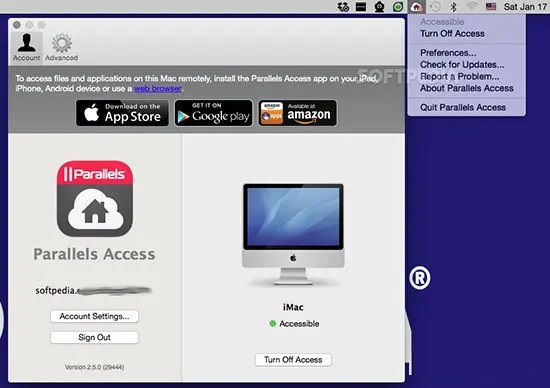
Task: Open the web browser link
Action: pos(157,89)
